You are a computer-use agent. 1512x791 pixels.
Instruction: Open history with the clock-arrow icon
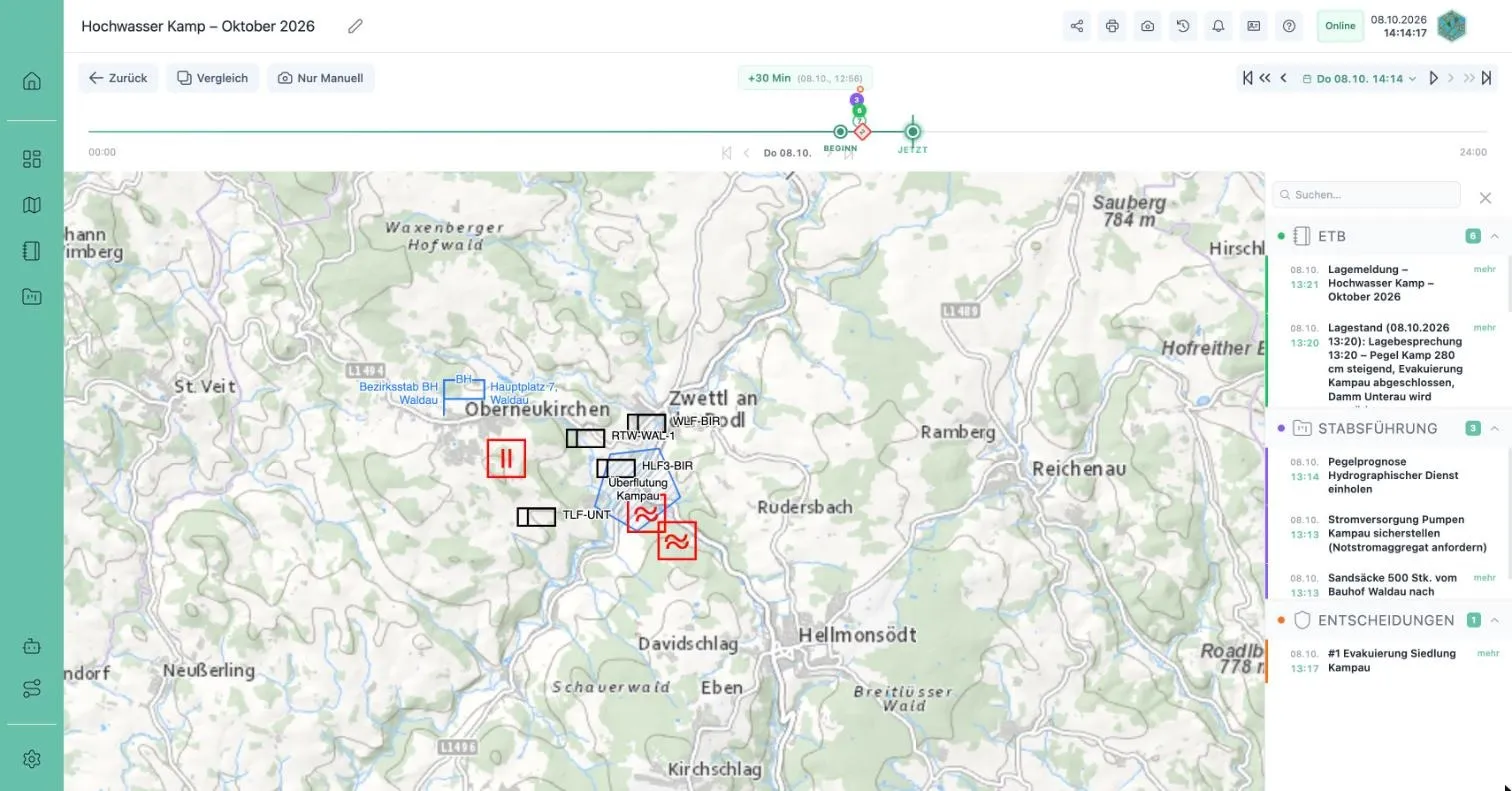point(1183,26)
